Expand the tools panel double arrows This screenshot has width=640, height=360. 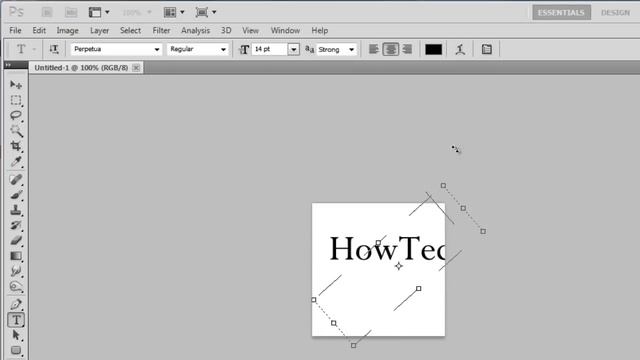8,65
